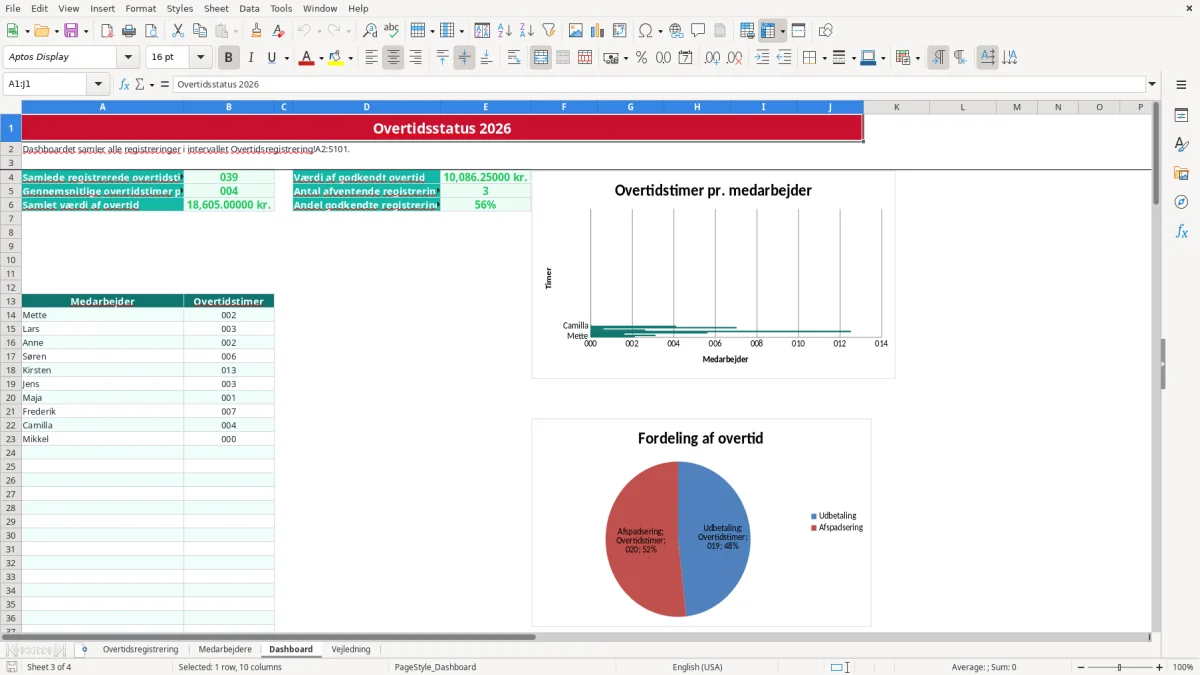Apply the yellow background color swatch
The height and width of the screenshot is (675, 1200).
pyautogui.click(x=335, y=58)
